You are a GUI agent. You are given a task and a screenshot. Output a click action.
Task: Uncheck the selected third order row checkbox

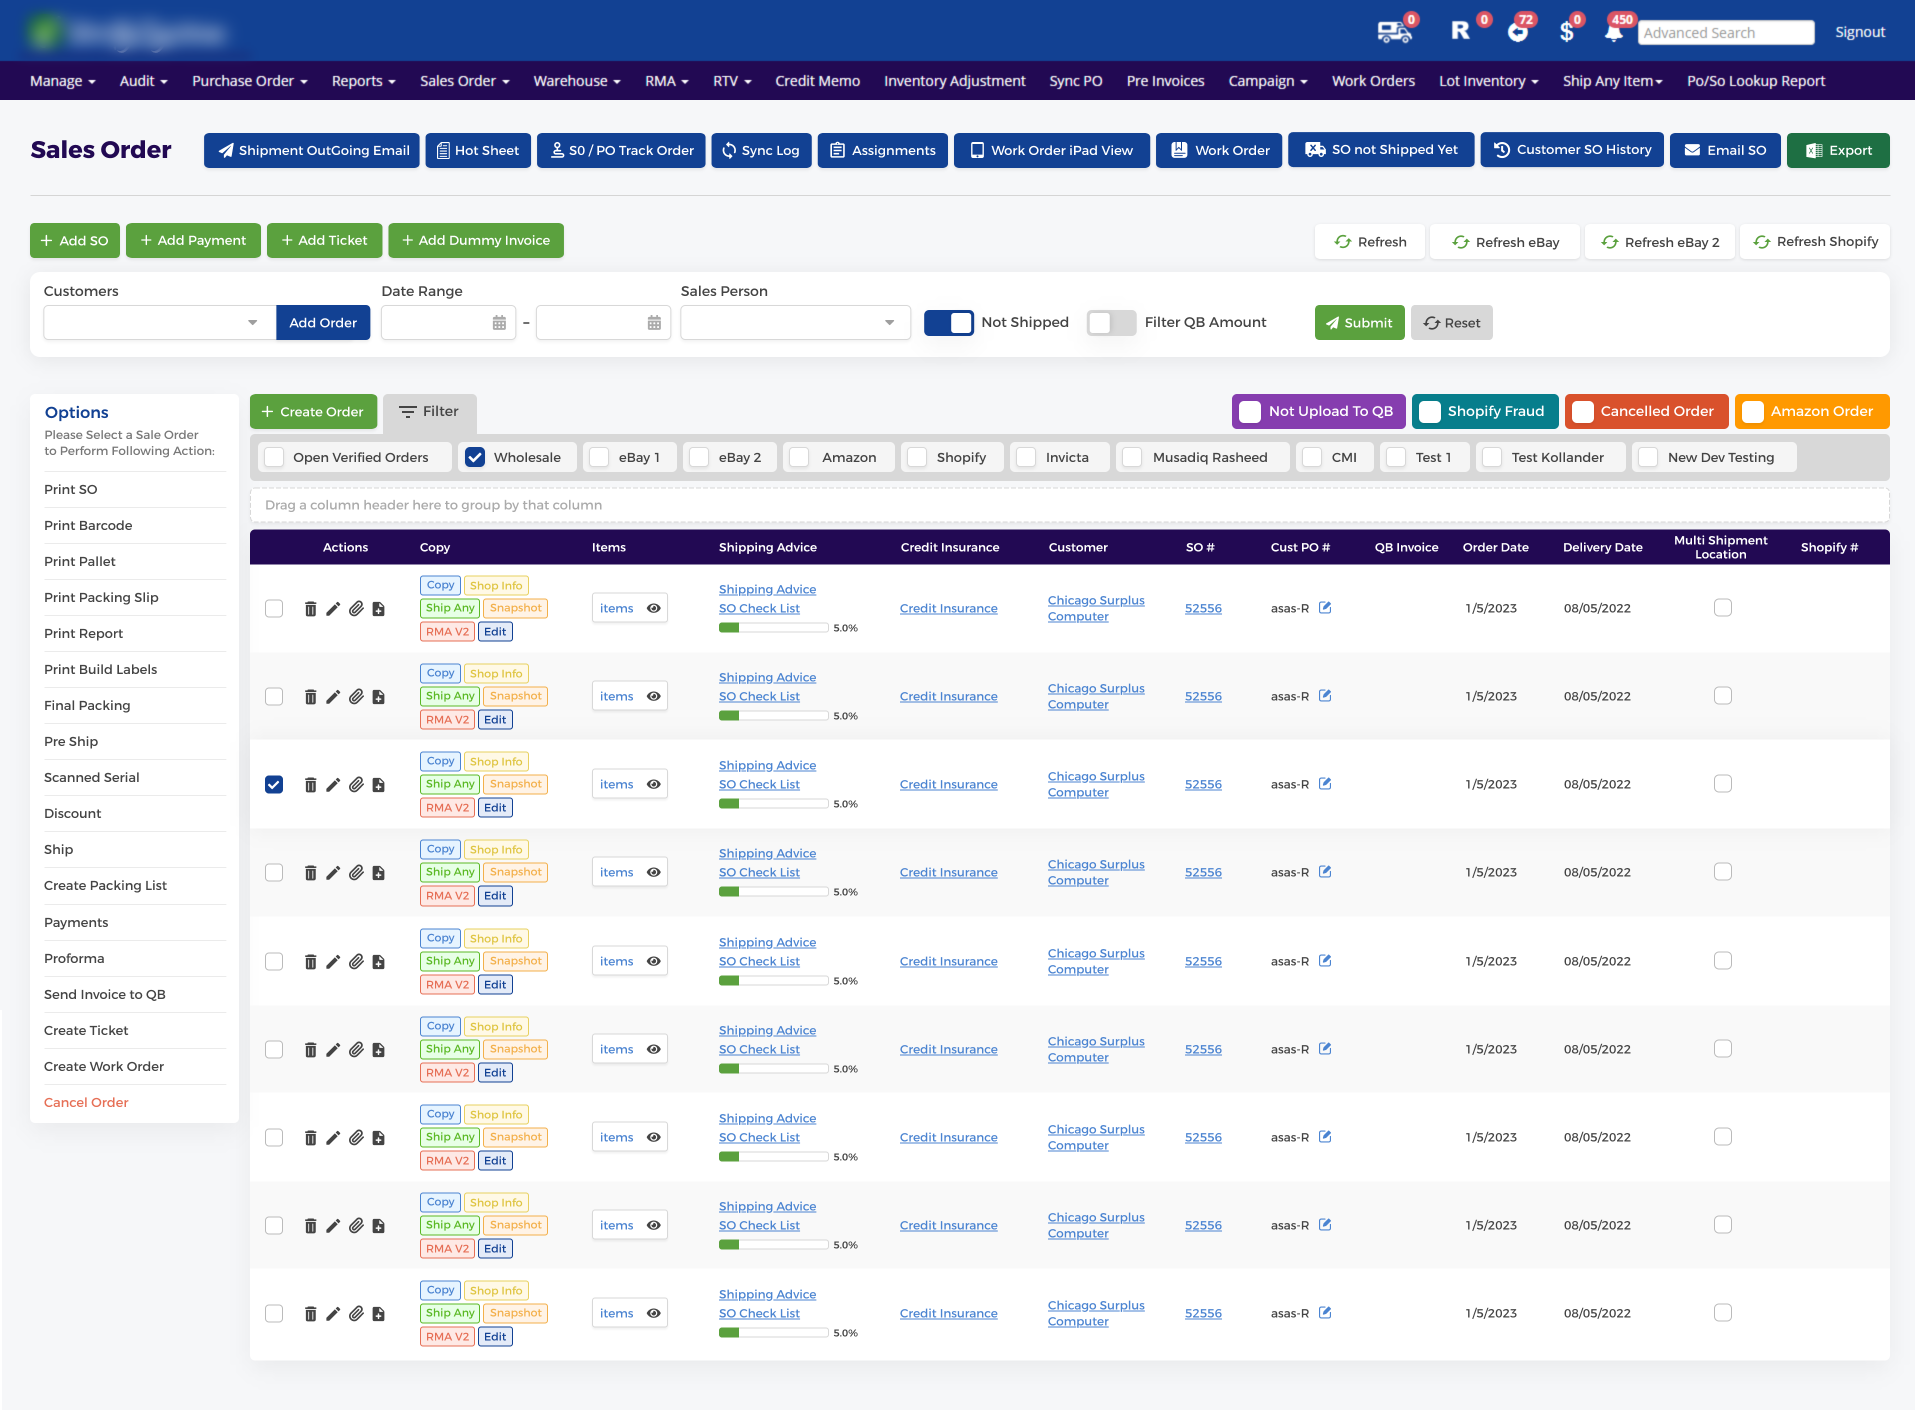click(274, 785)
